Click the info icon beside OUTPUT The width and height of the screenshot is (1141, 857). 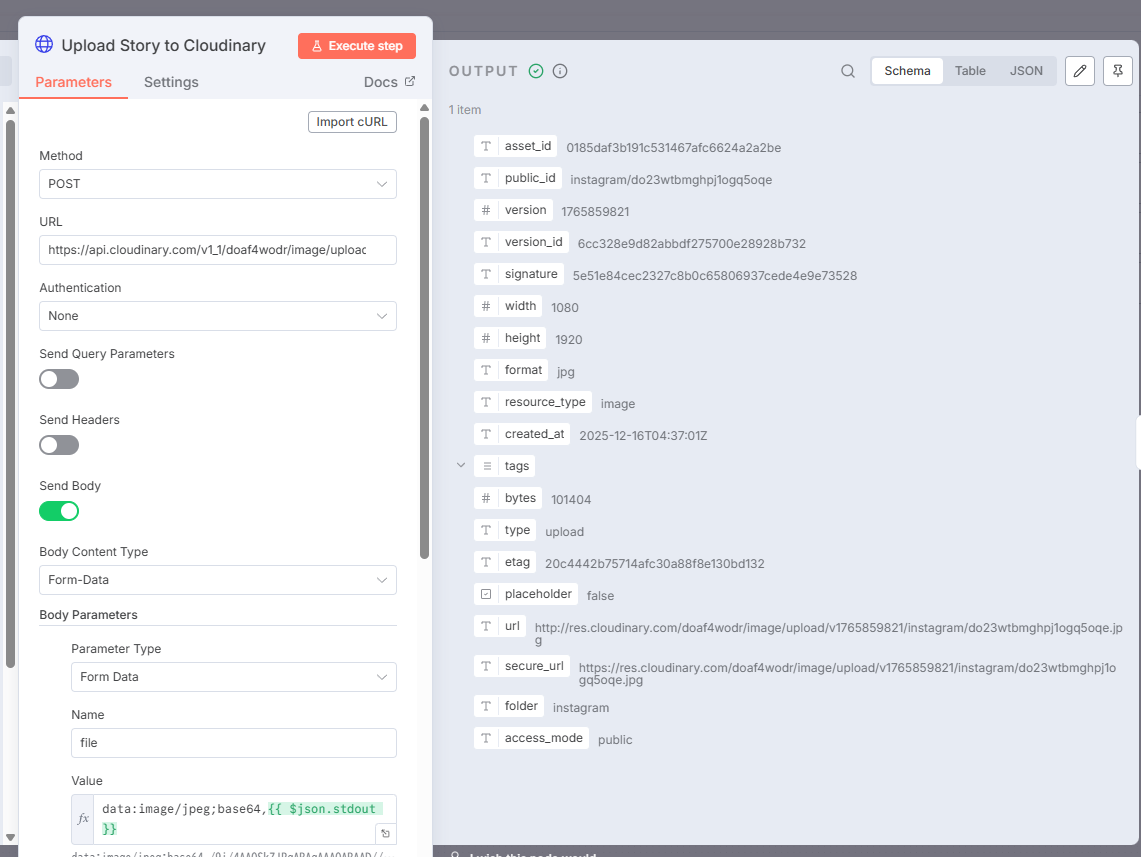[x=560, y=71]
